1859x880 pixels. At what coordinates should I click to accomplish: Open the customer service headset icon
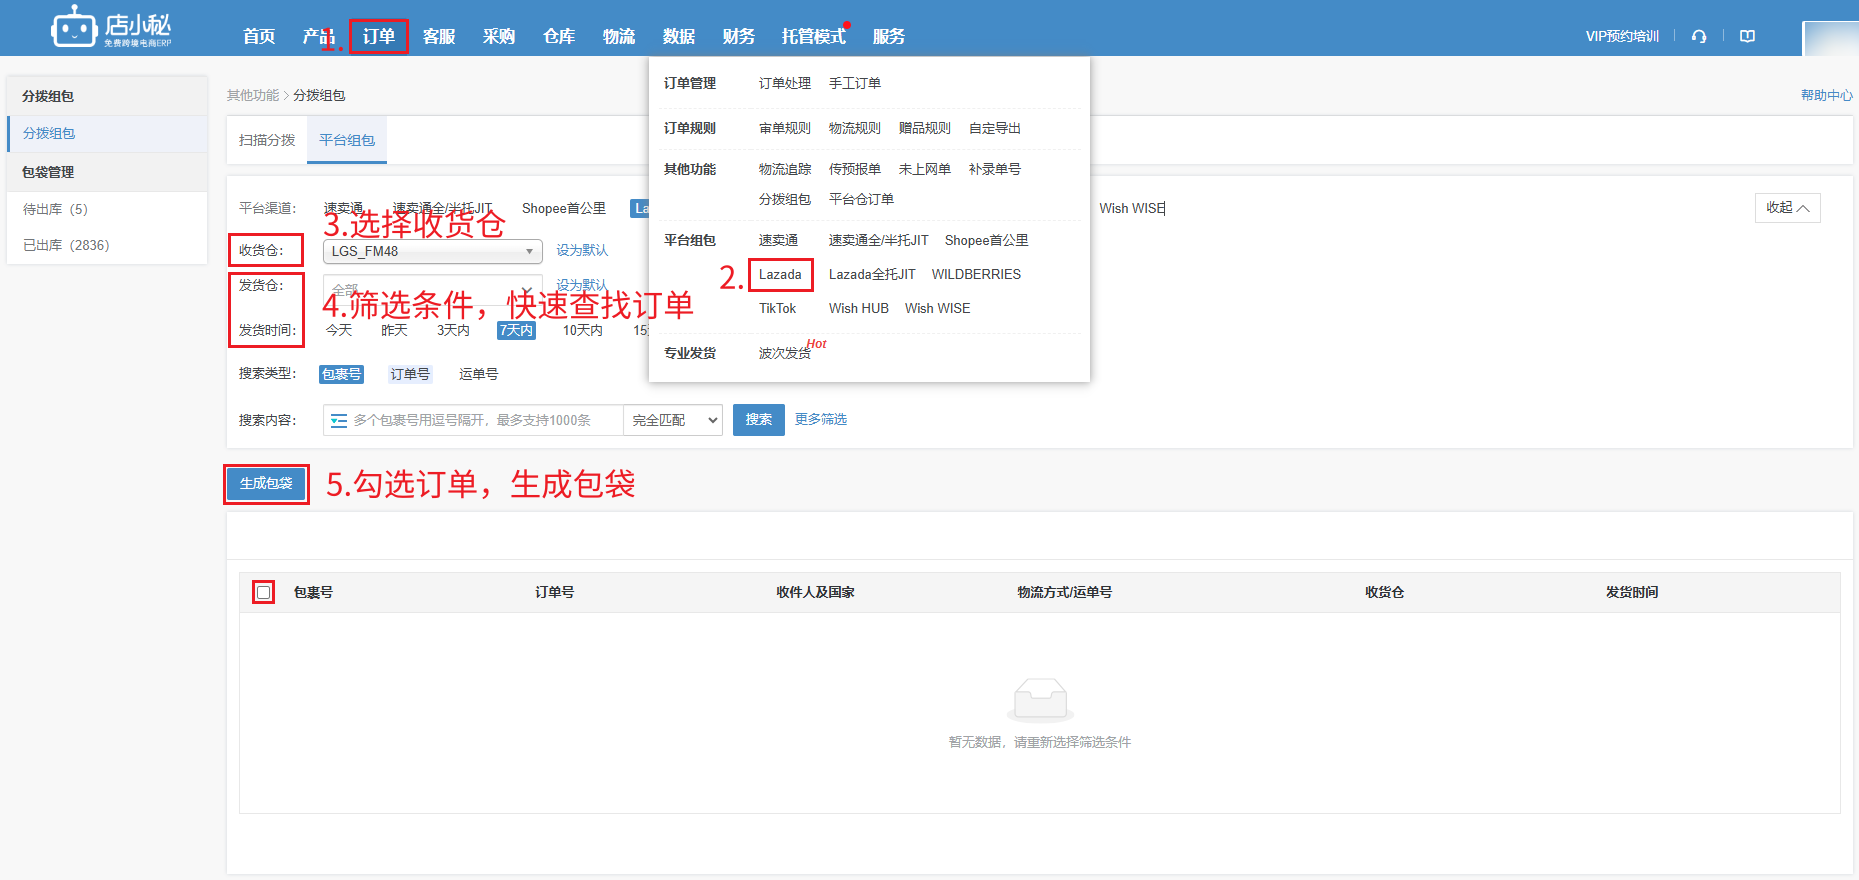pyautogui.click(x=1699, y=36)
